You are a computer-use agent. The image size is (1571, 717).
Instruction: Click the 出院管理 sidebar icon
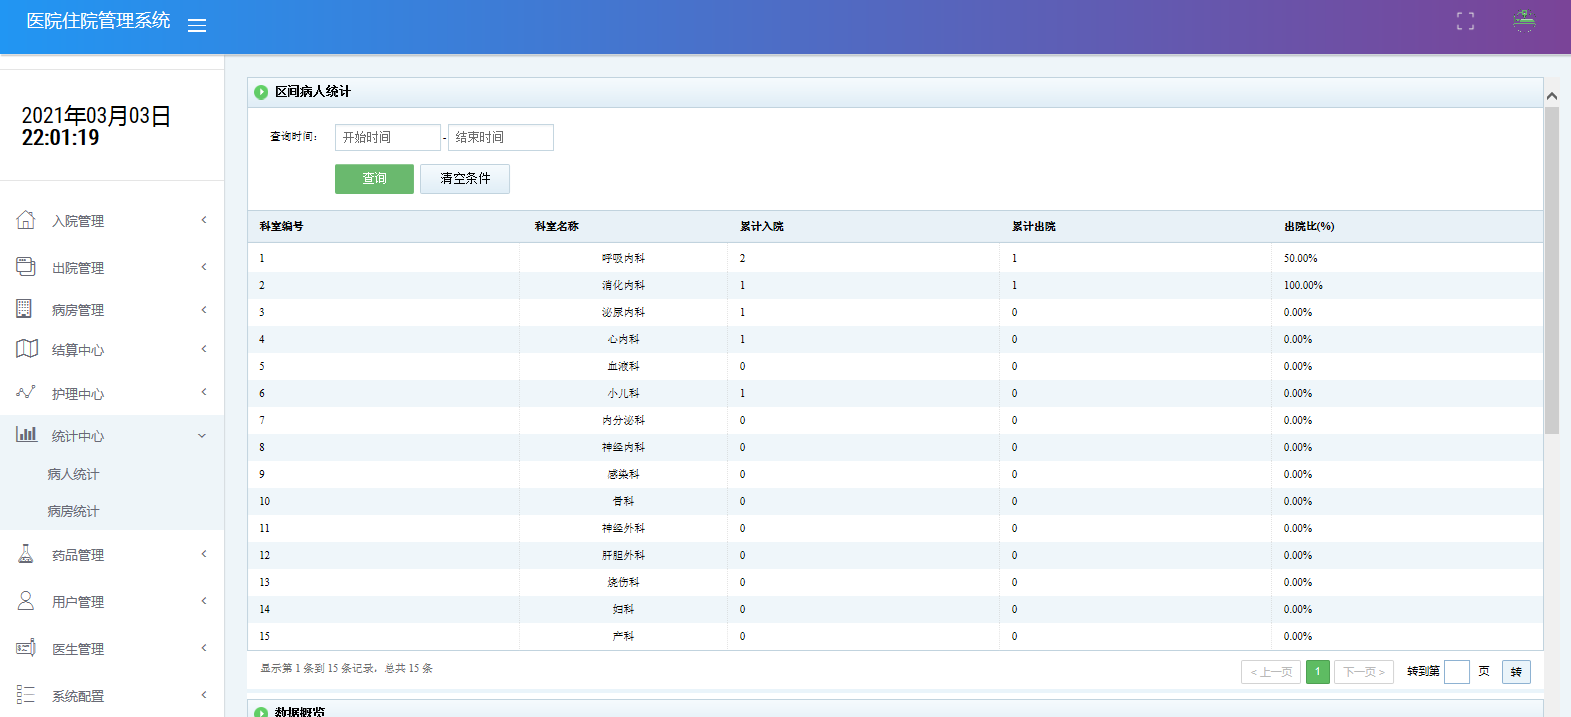pos(26,266)
